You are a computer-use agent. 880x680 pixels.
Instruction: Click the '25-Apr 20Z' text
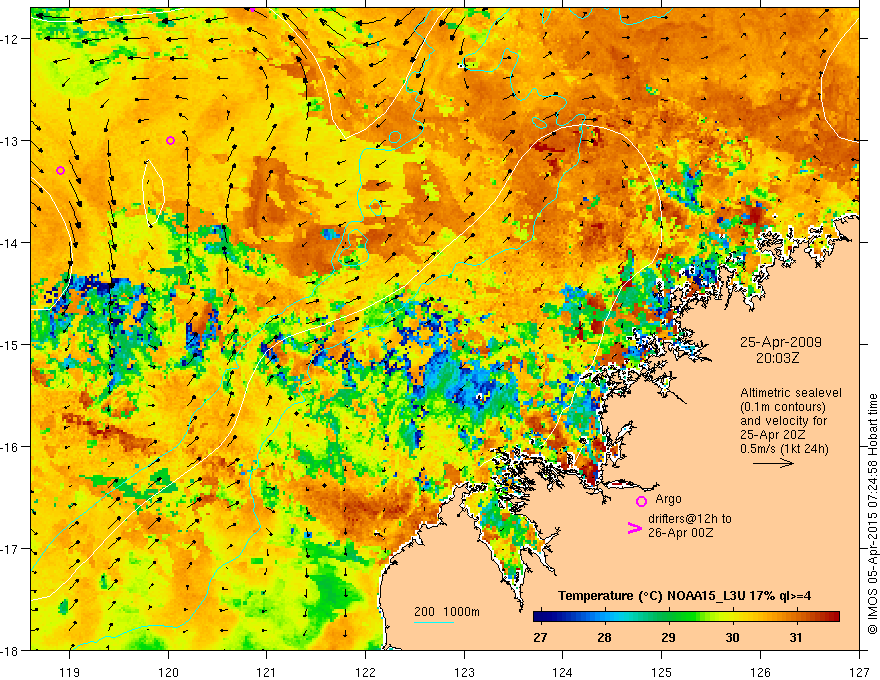(773, 435)
